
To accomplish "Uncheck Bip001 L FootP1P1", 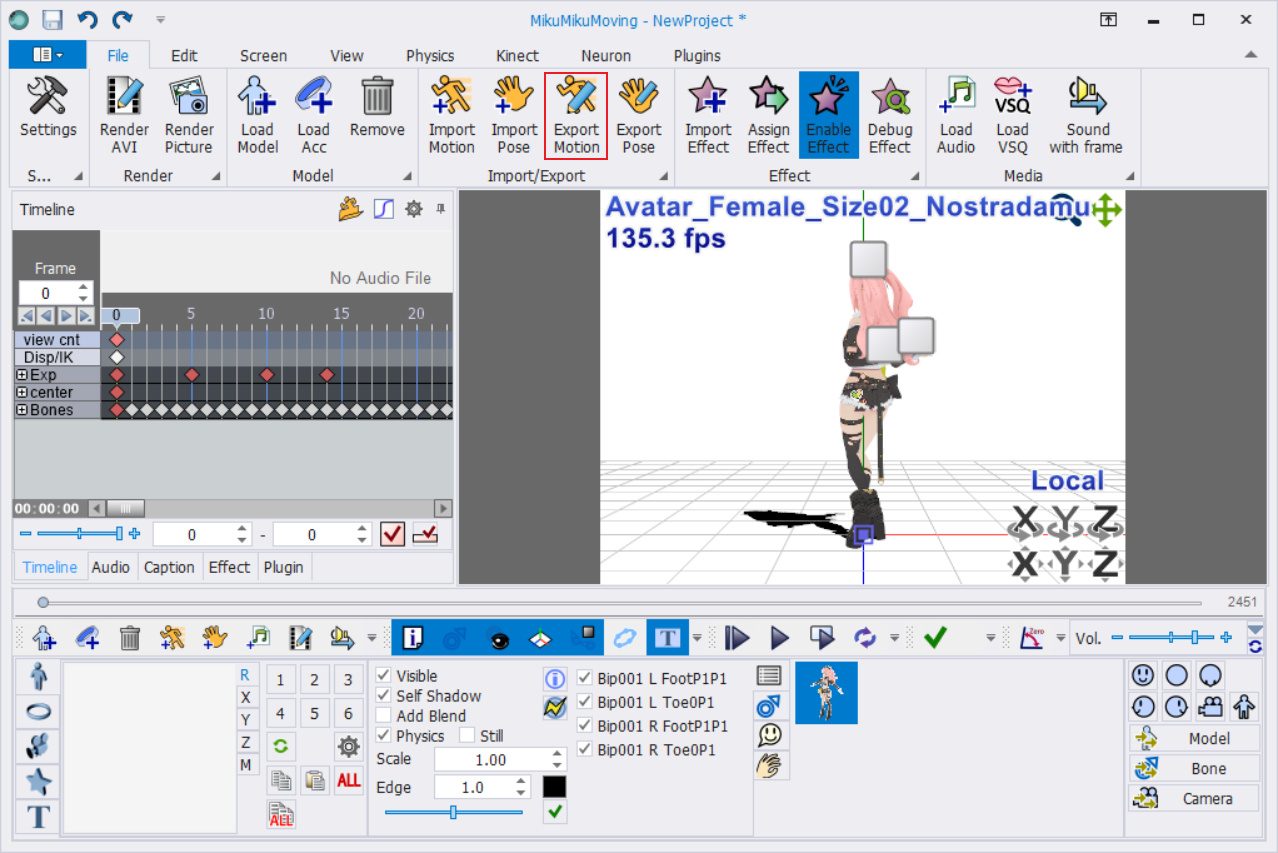I will 585,678.
